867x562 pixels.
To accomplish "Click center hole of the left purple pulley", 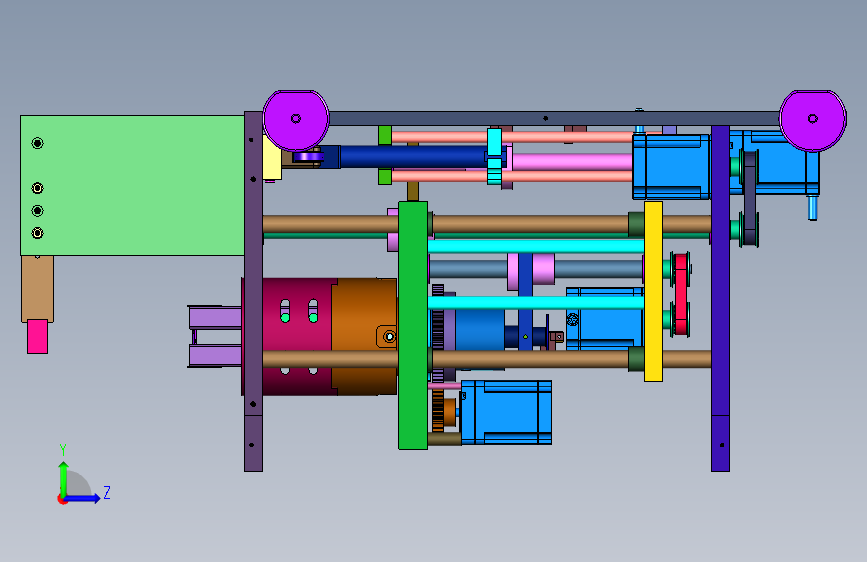I will (x=296, y=118).
